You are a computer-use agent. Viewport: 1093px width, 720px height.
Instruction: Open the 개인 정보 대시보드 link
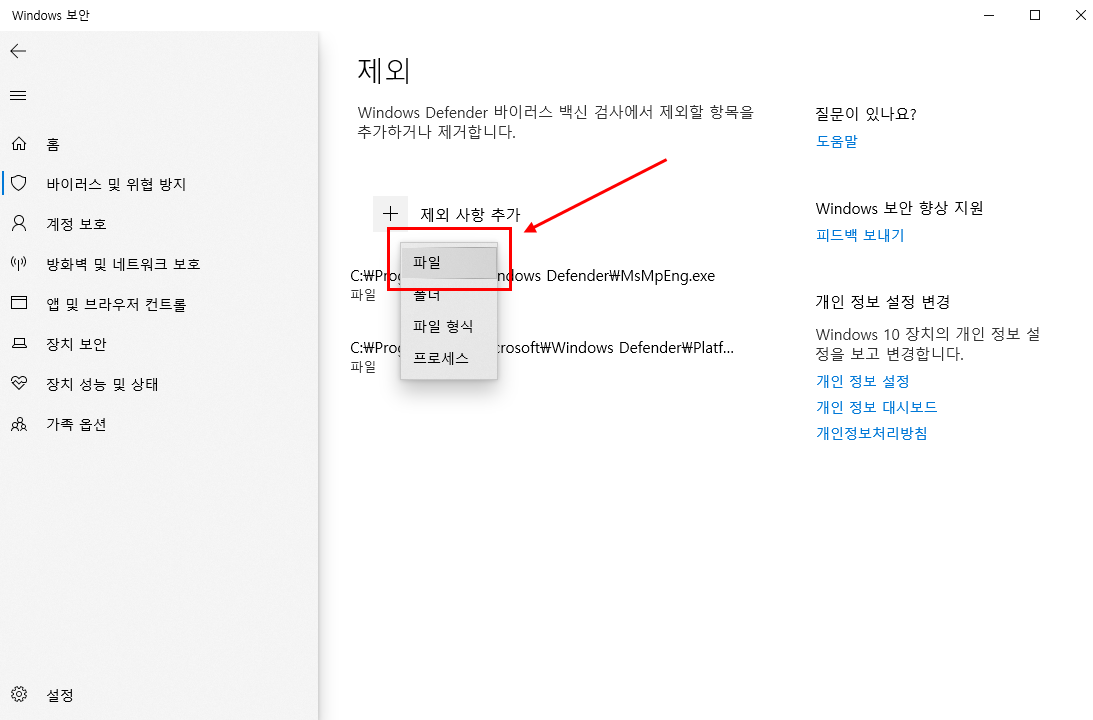pyautogui.click(x=877, y=407)
